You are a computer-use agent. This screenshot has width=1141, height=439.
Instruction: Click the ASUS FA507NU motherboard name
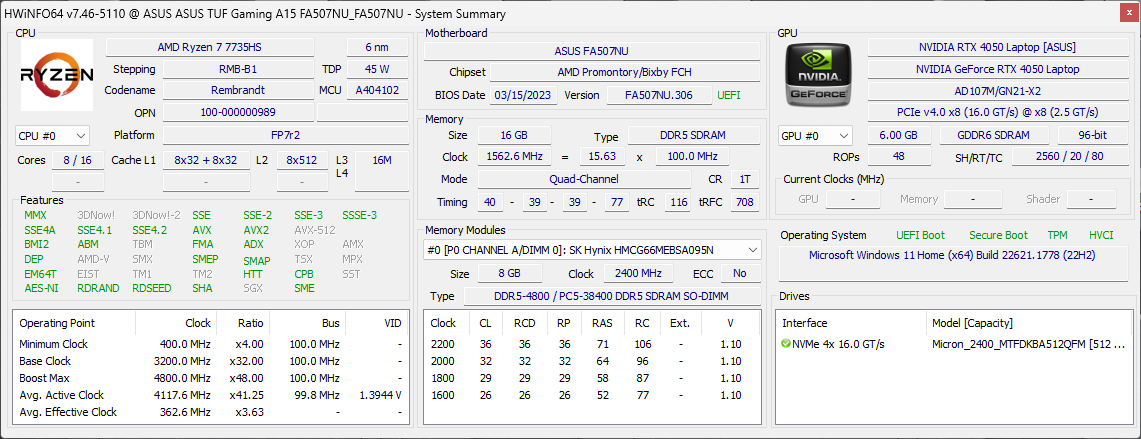pos(592,51)
